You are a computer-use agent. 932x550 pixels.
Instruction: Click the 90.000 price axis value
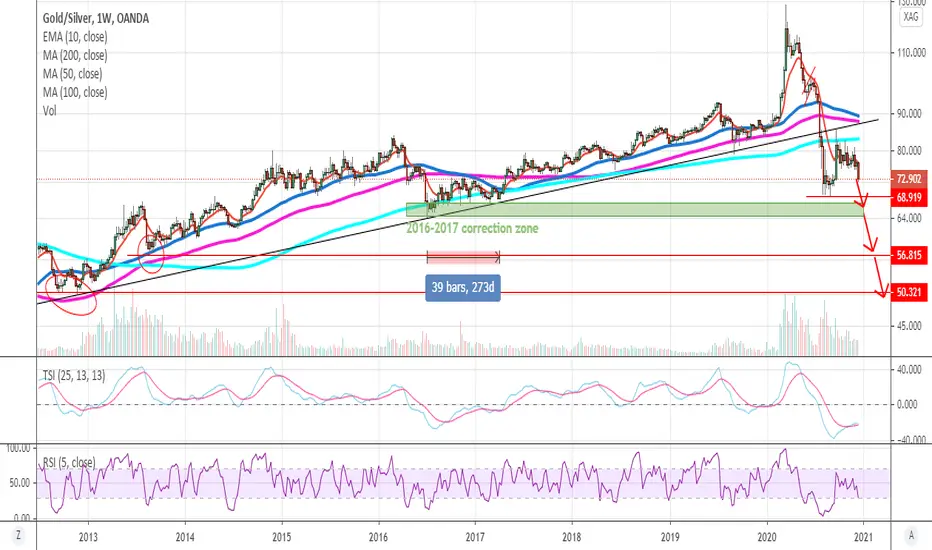point(911,114)
